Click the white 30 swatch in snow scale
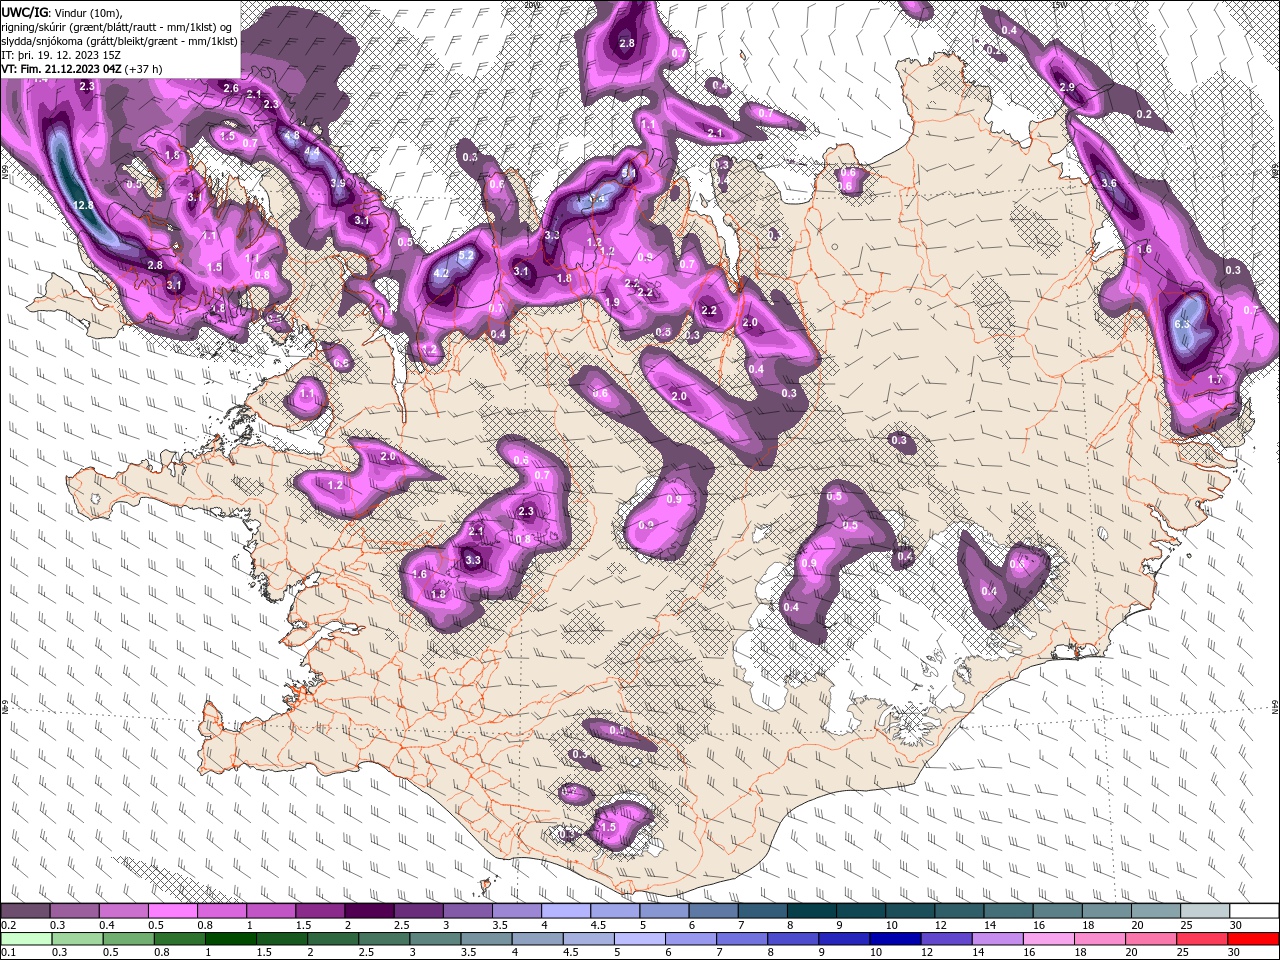1280x960 pixels. point(1254,911)
